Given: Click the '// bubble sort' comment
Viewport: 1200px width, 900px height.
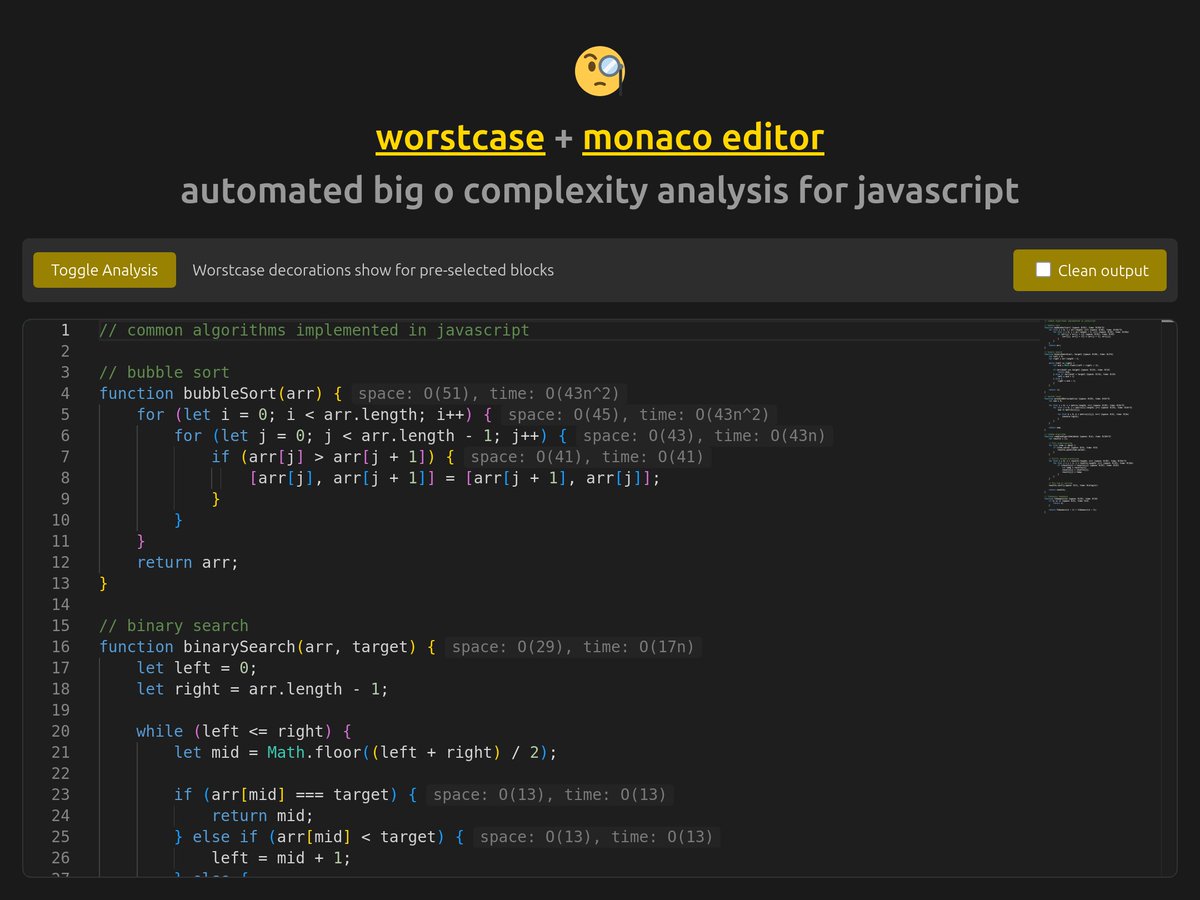Looking at the screenshot, I should [x=164, y=372].
